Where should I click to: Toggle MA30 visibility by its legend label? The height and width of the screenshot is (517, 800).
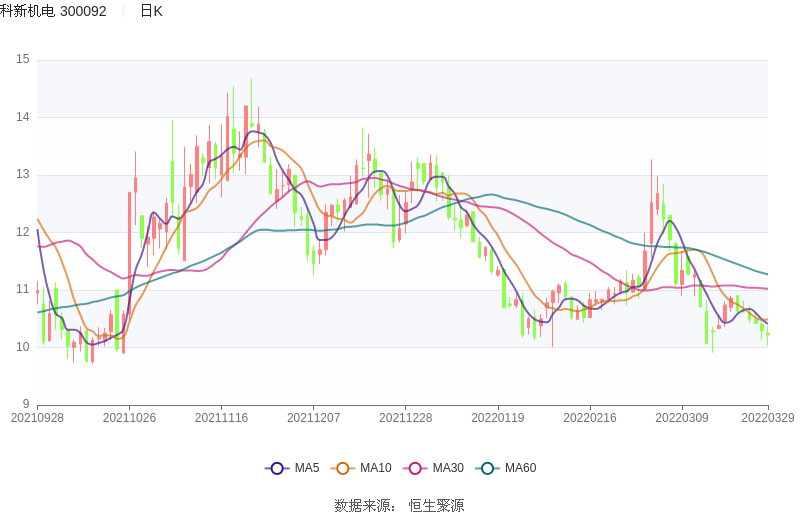pyautogui.click(x=448, y=468)
